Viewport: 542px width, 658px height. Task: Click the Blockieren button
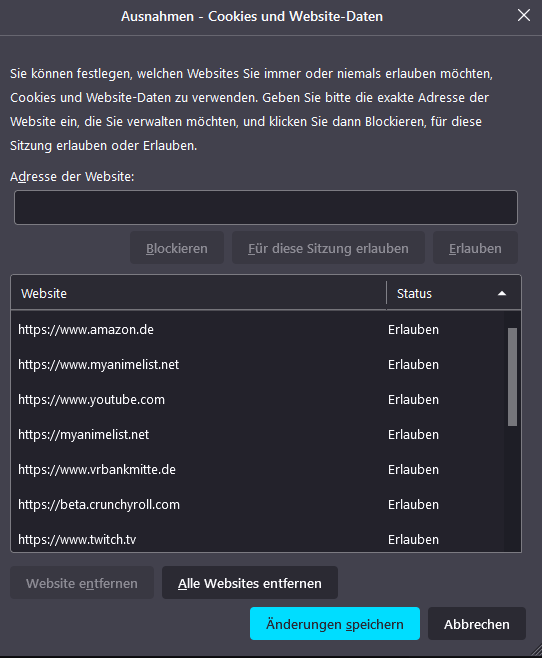[177, 248]
